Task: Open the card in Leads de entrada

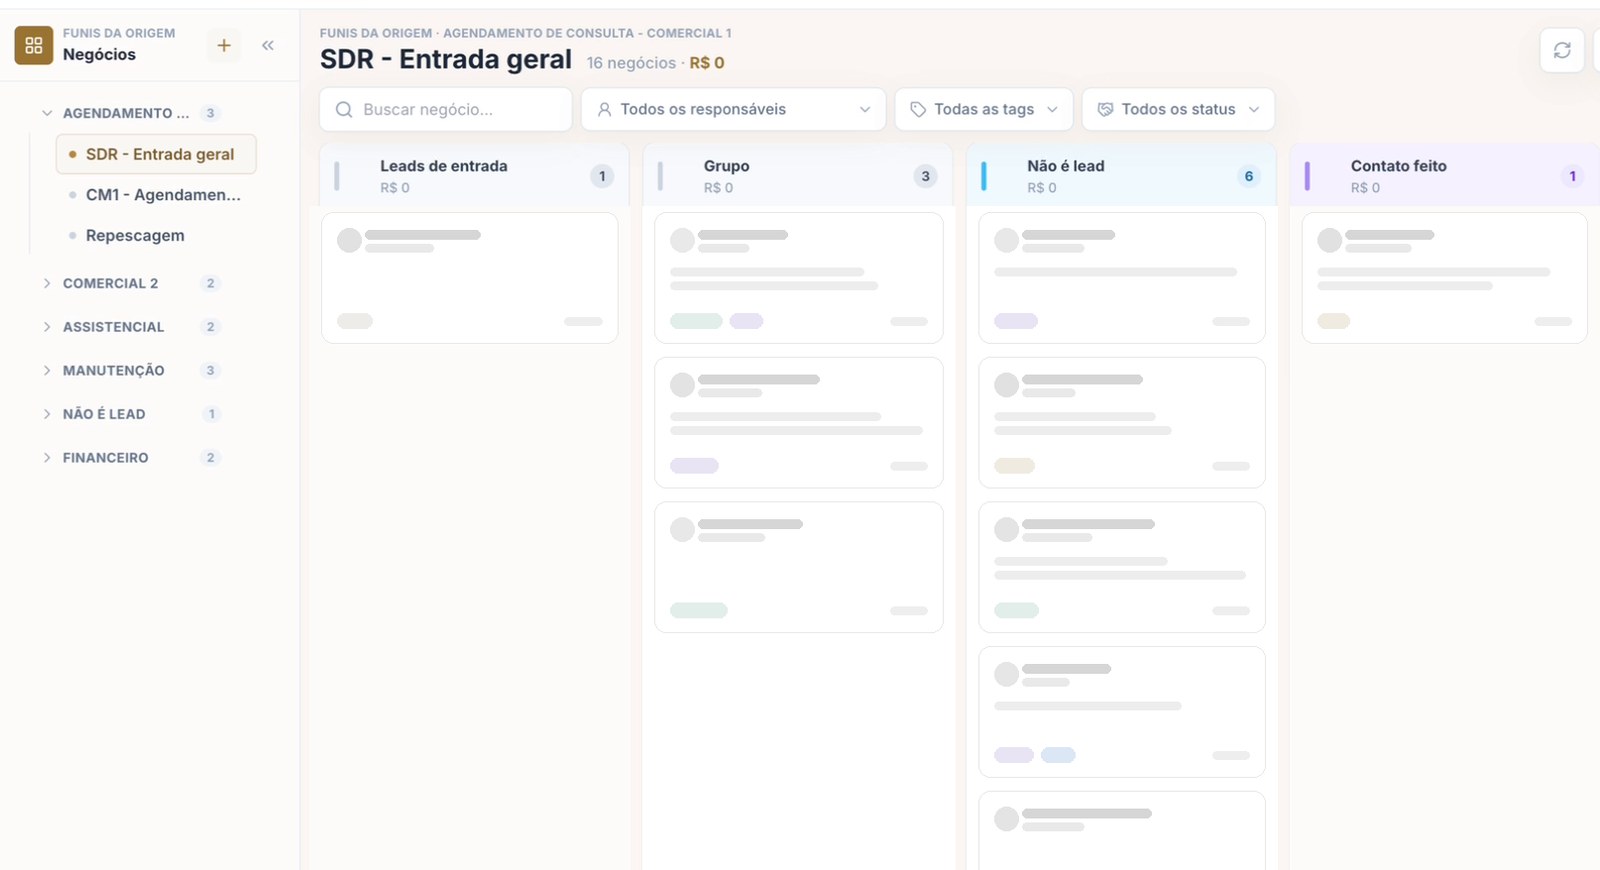Action: point(469,278)
